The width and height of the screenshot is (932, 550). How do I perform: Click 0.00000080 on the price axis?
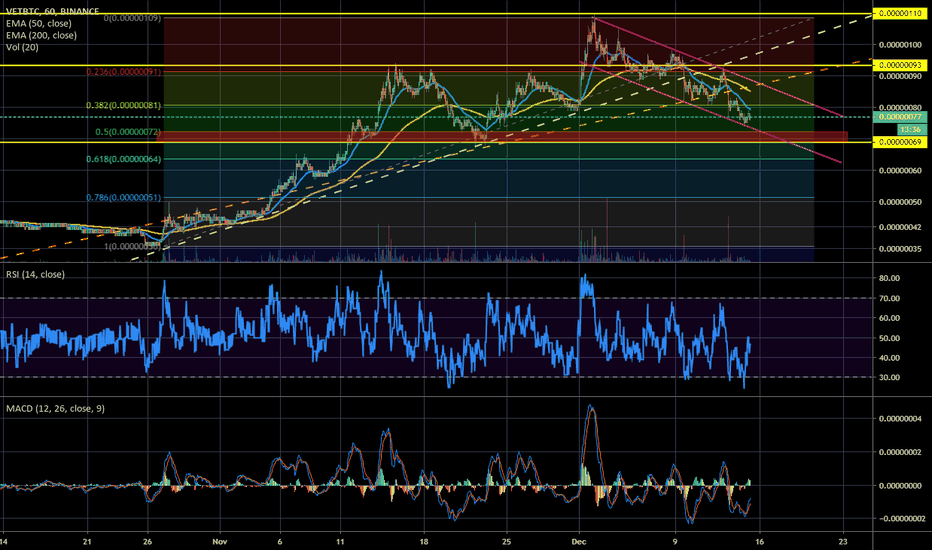[x=900, y=108]
